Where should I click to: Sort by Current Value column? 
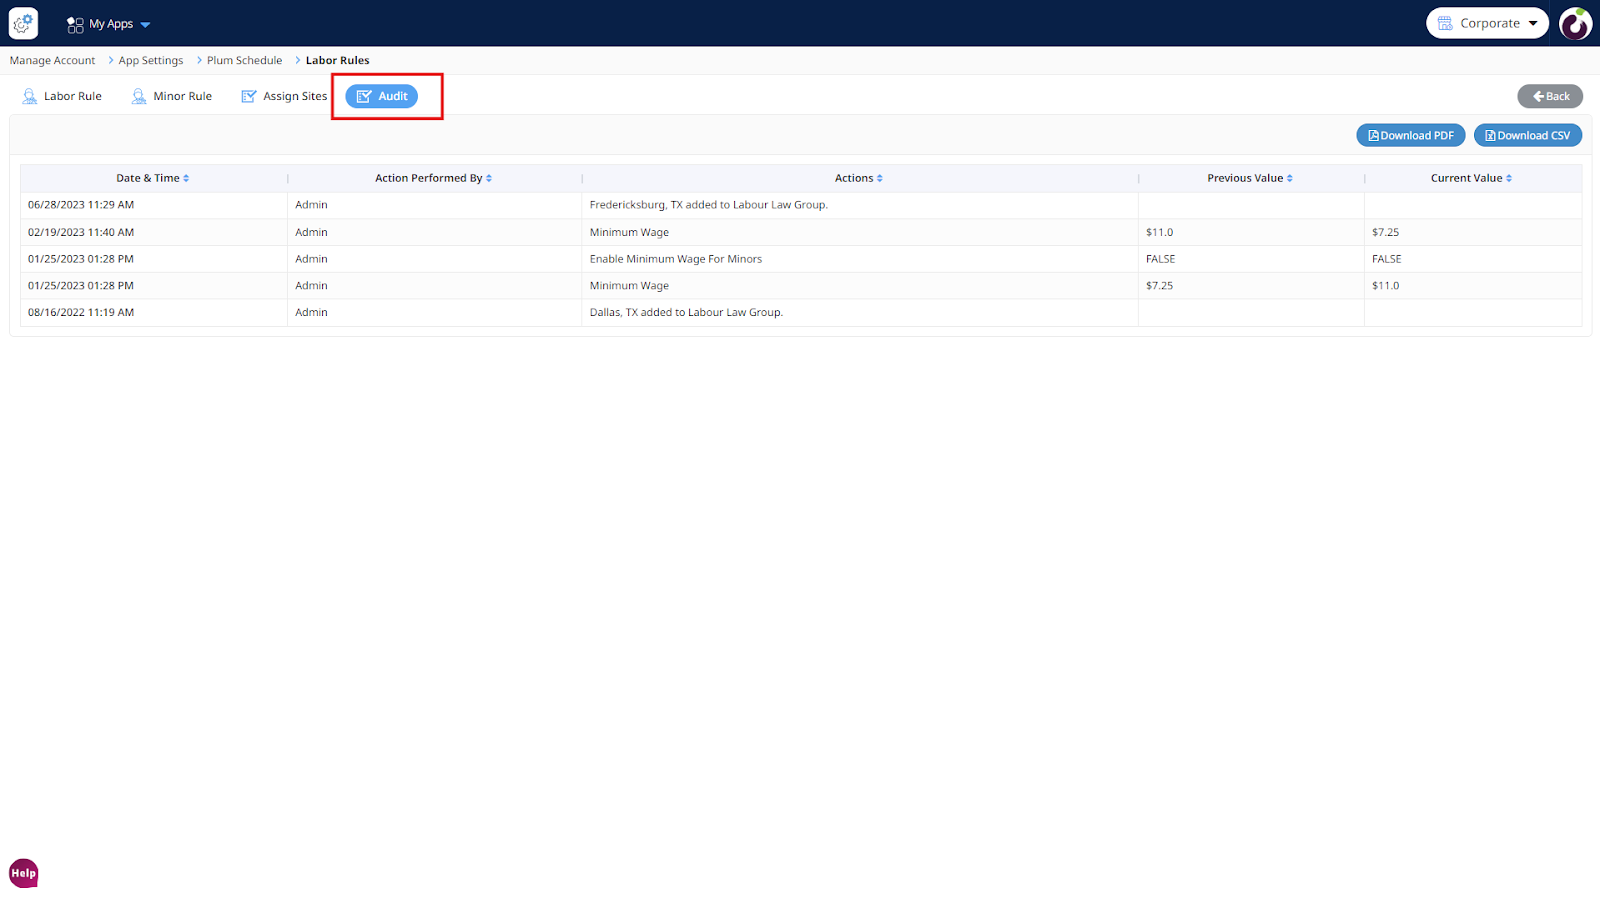click(1470, 178)
